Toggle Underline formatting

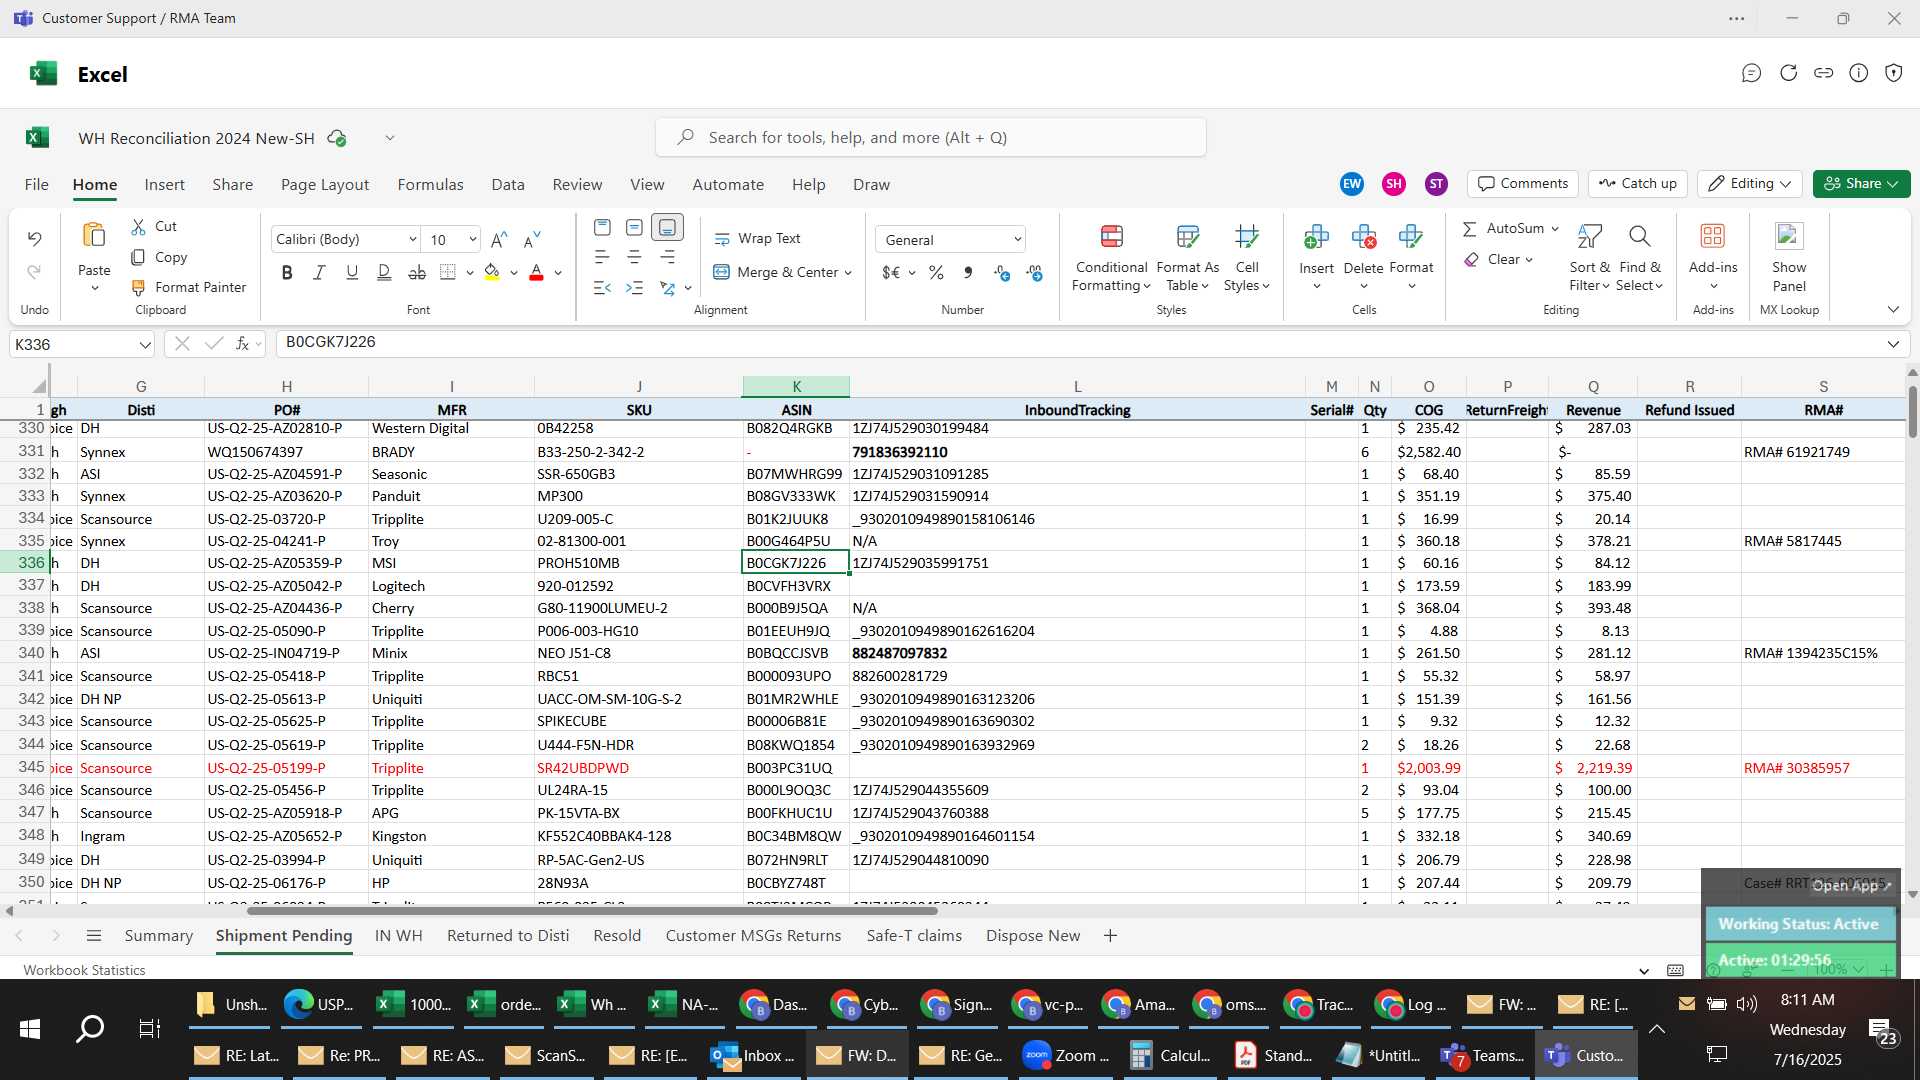tap(352, 272)
